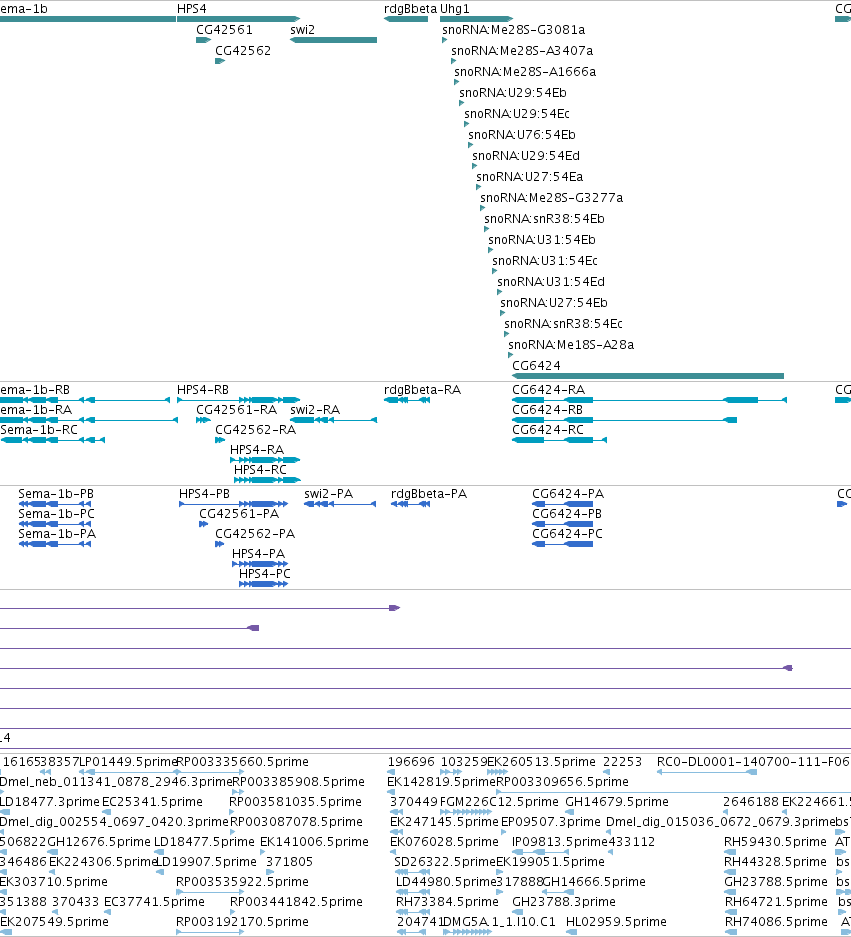Click the snoRNA:Me28S-A1666a label
851x937 pixels.
(525, 72)
